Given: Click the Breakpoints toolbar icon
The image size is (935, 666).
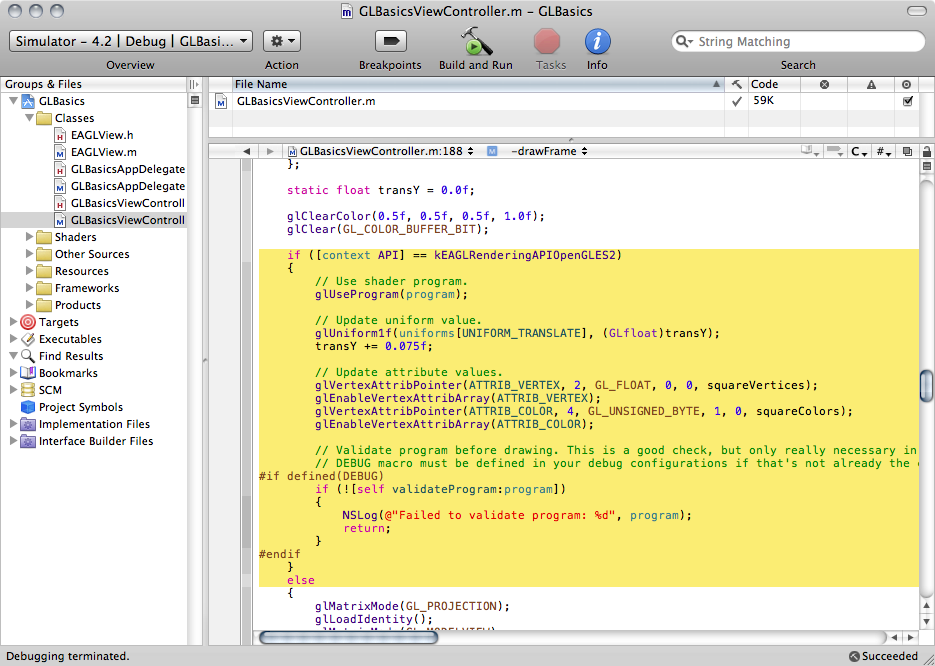Looking at the screenshot, I should point(391,41).
